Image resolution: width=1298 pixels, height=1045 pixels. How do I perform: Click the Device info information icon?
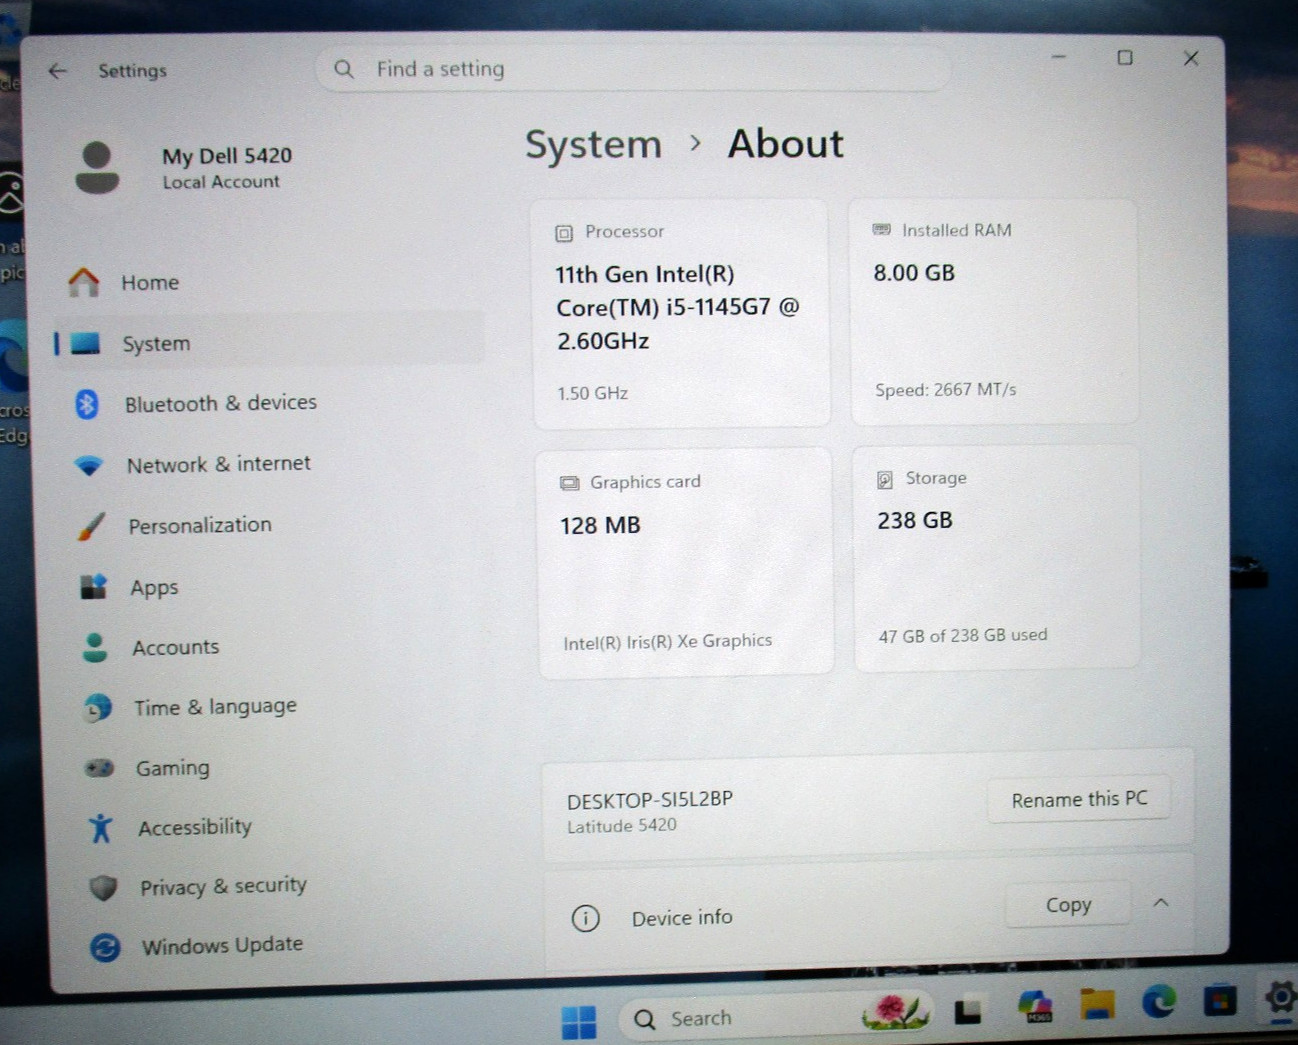tap(585, 918)
